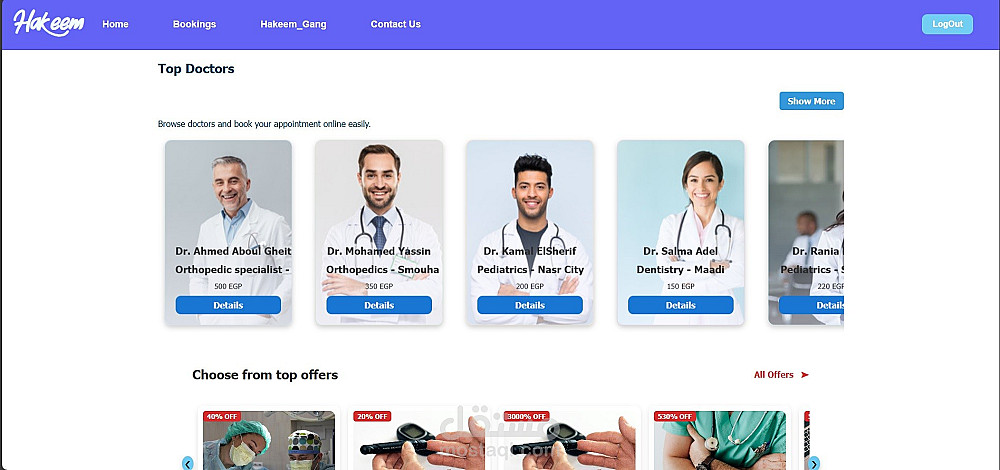
Task: View Details for Dr. Ahmed Aboul Gheit
Action: tap(228, 305)
